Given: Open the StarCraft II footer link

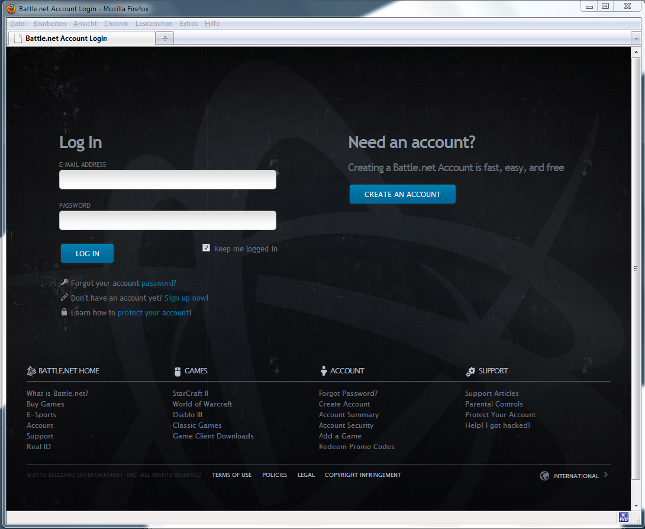Looking at the screenshot, I should click(x=190, y=393).
